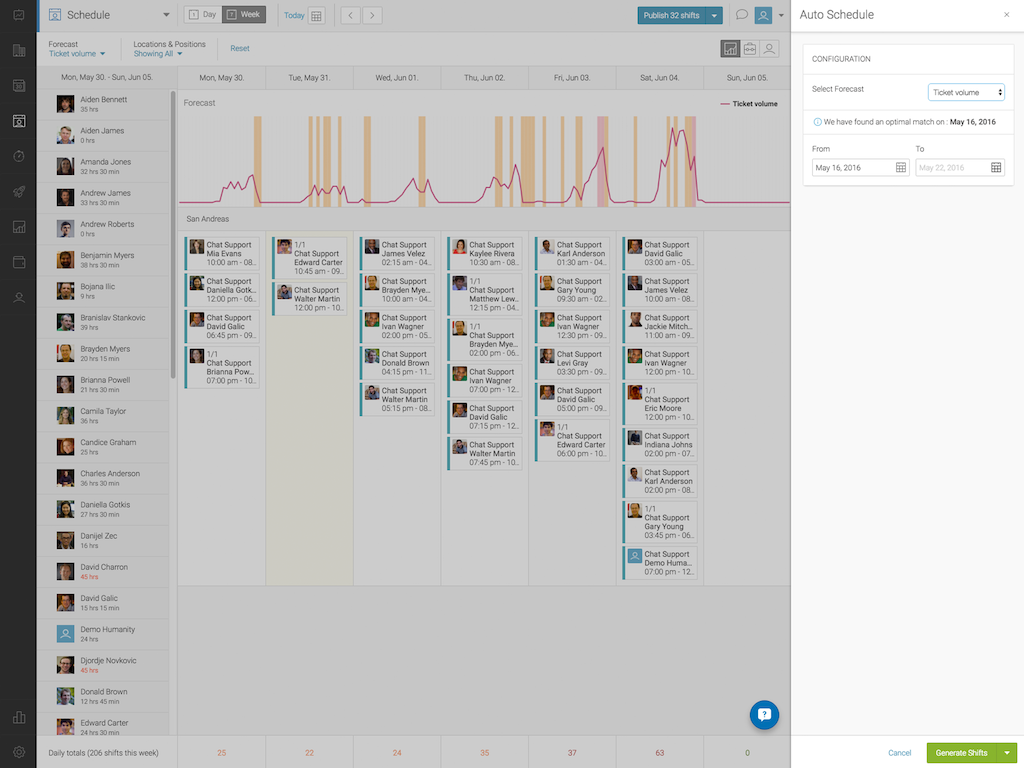Toggle the employee view icon near top right

pos(769,48)
